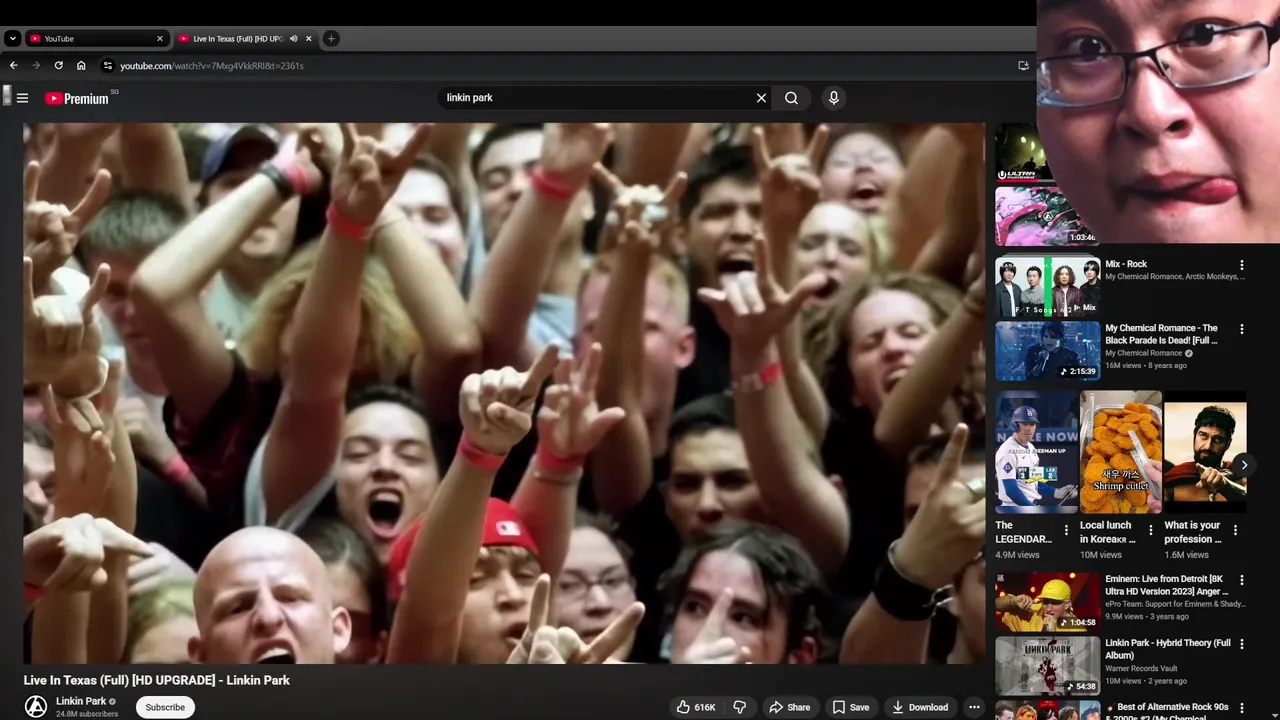Go to YouTube Premium home logo
This screenshot has width=1280, height=720.
click(x=78, y=98)
